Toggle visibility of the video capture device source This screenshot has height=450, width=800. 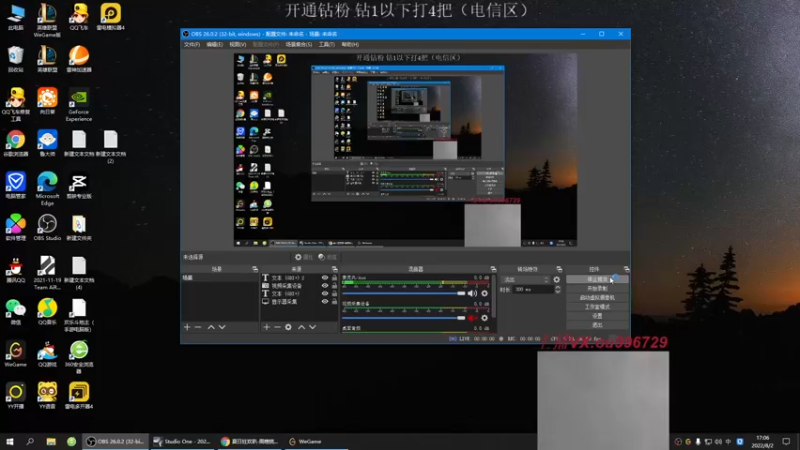324,286
